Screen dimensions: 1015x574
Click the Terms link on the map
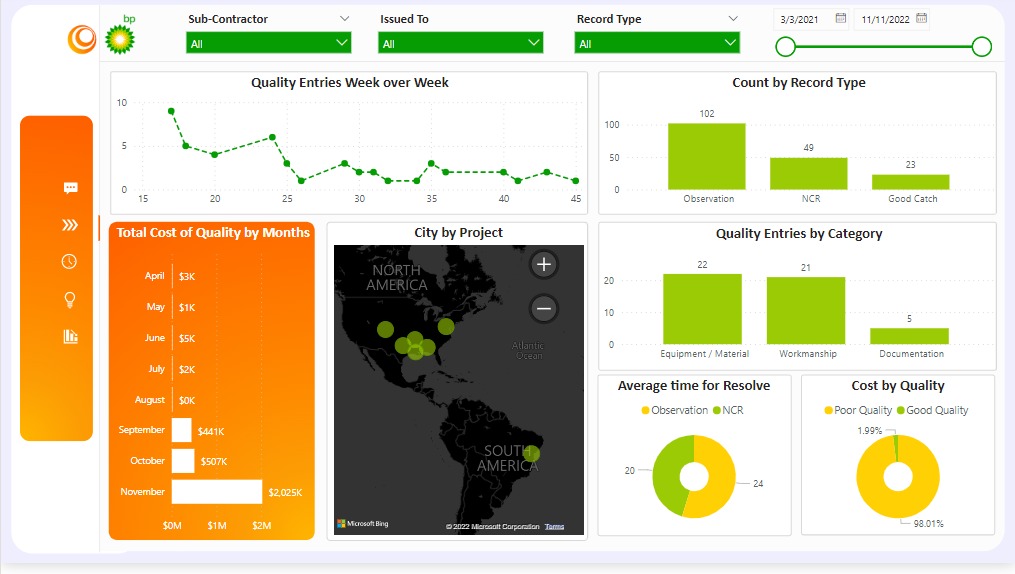554,527
